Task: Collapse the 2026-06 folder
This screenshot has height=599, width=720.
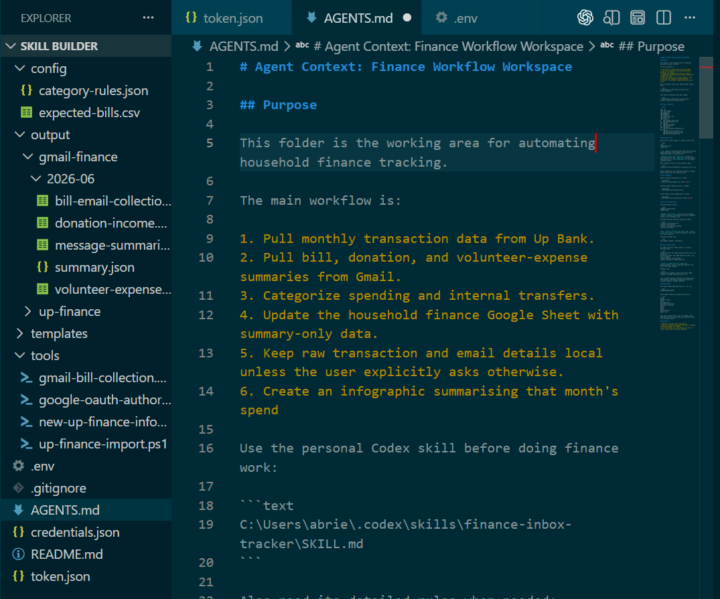Action: pyautogui.click(x=36, y=179)
